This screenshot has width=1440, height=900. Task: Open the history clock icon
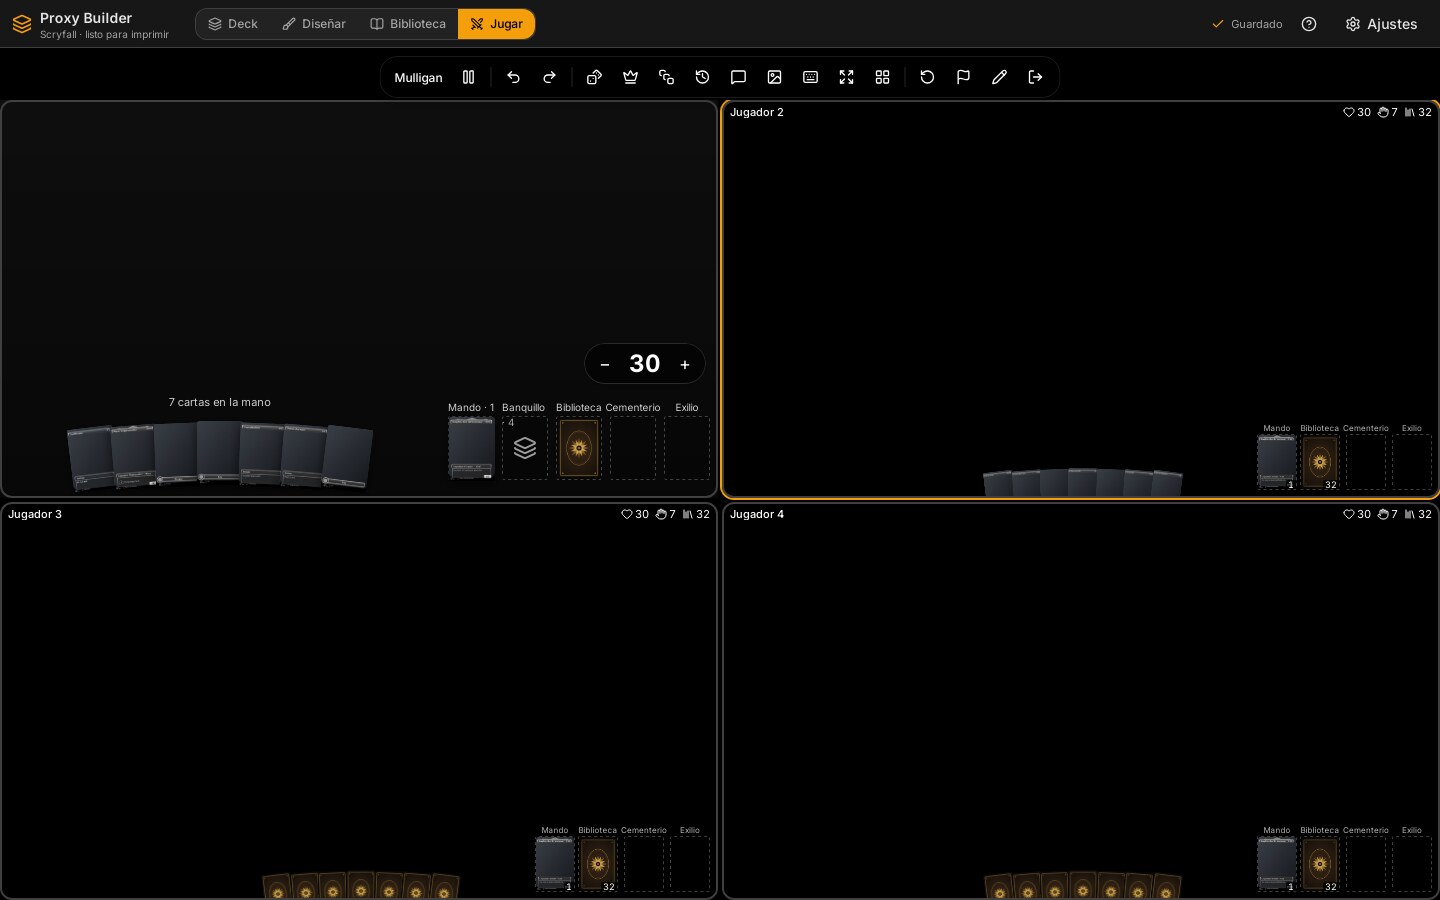702,77
